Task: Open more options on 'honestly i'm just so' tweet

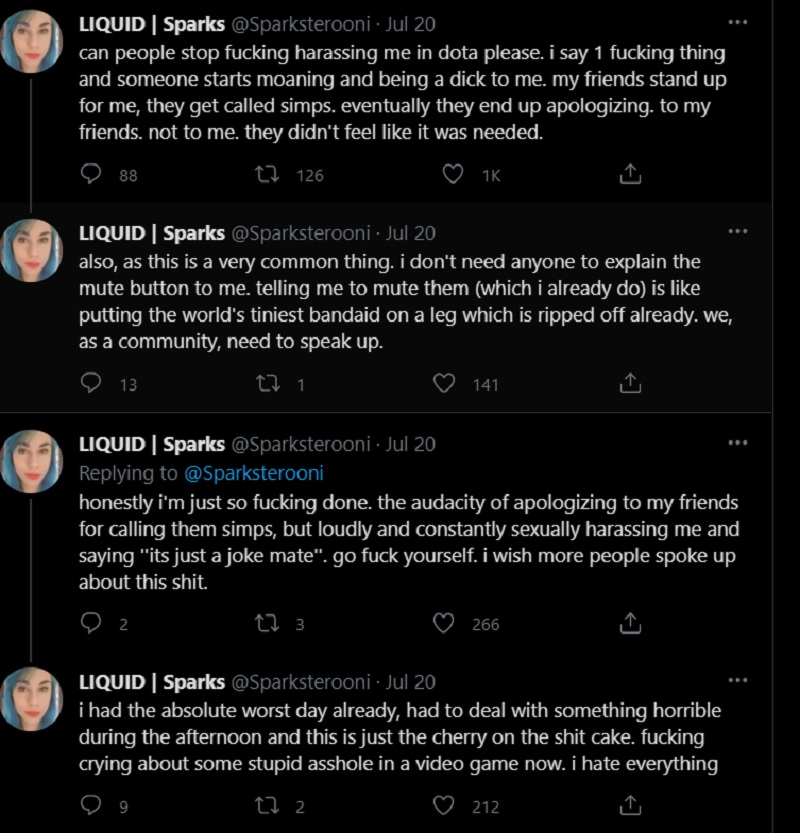Action: tap(738, 443)
